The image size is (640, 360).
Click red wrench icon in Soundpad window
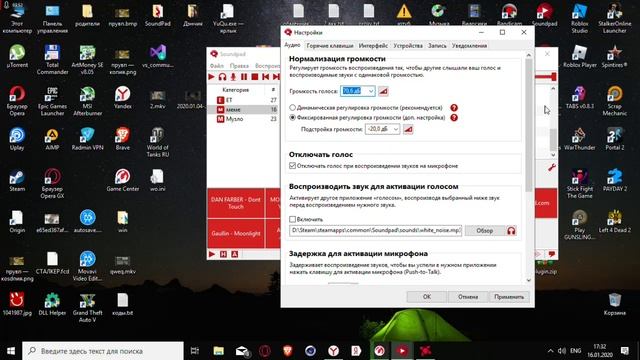pos(551,167)
